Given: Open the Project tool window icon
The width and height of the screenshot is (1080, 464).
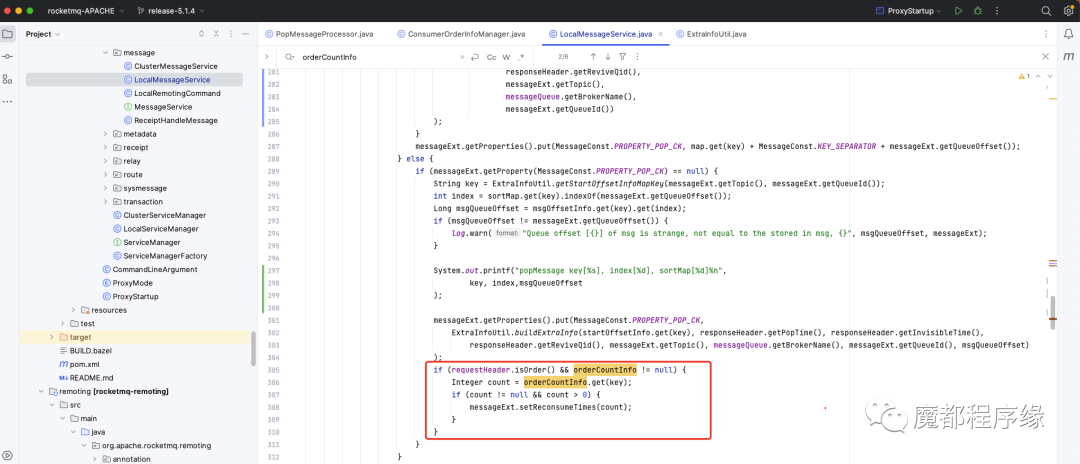Looking at the screenshot, I should pos(8,34).
